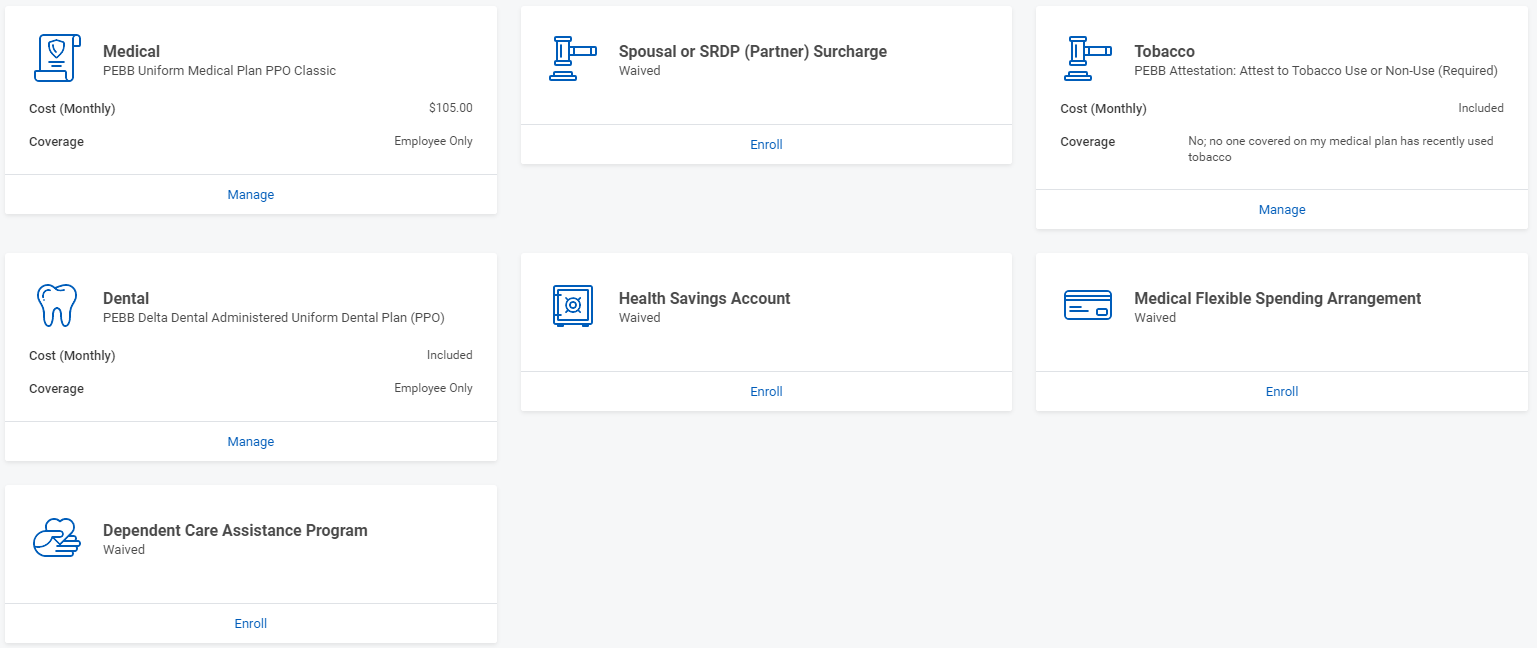
Task: Select the Medical 'Coverage' label
Action: pos(56,142)
